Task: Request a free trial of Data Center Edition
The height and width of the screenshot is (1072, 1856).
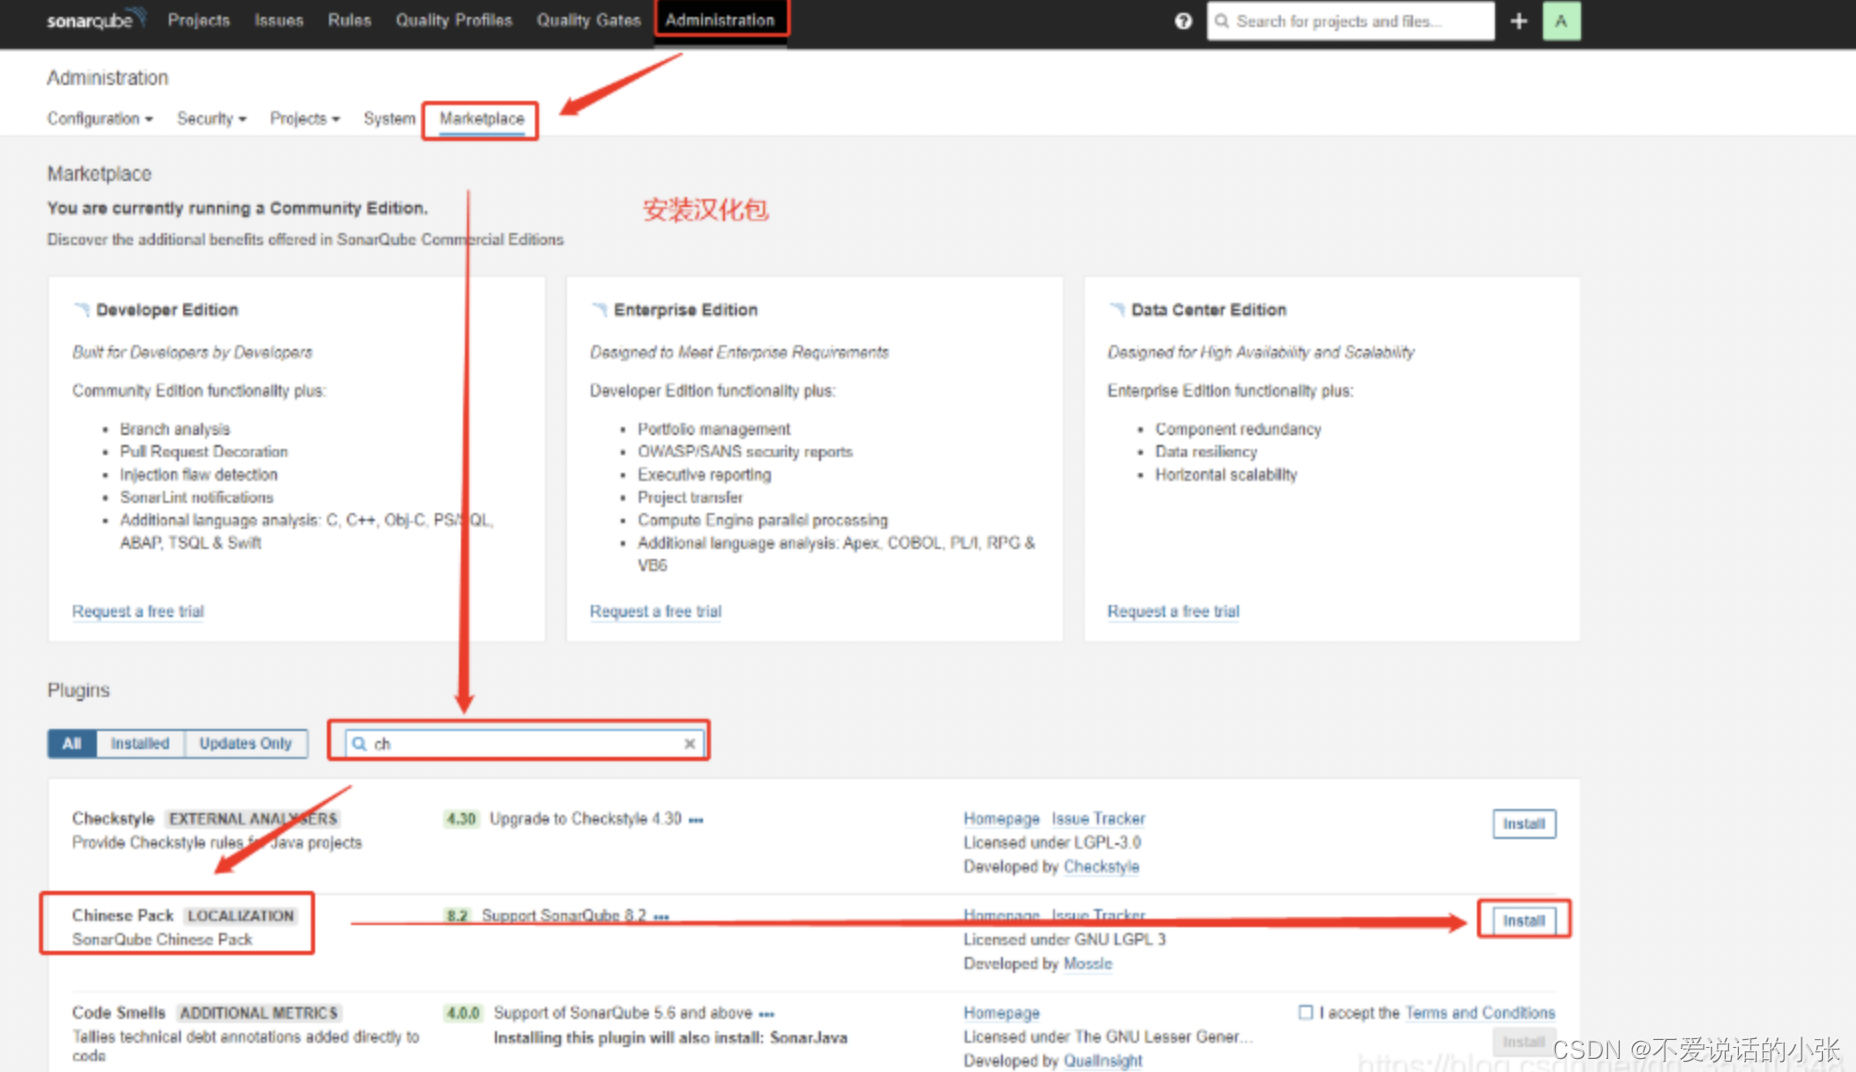Action: 1173,611
